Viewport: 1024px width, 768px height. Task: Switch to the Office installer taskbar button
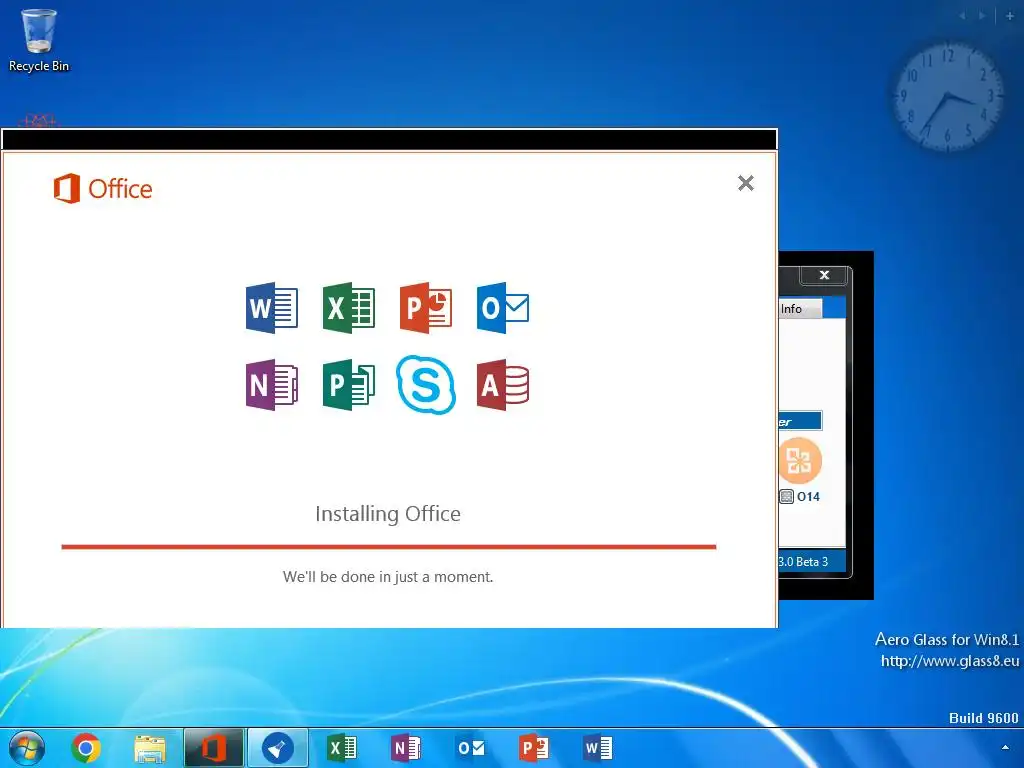click(x=214, y=748)
